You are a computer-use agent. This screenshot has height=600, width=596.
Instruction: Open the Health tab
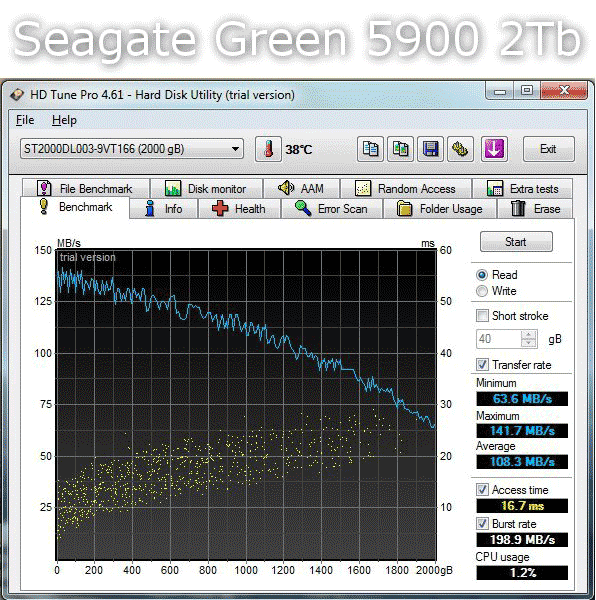pos(239,209)
